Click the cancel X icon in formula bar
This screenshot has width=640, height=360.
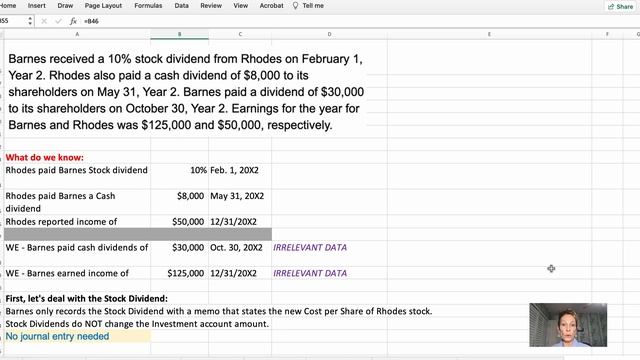44,21
